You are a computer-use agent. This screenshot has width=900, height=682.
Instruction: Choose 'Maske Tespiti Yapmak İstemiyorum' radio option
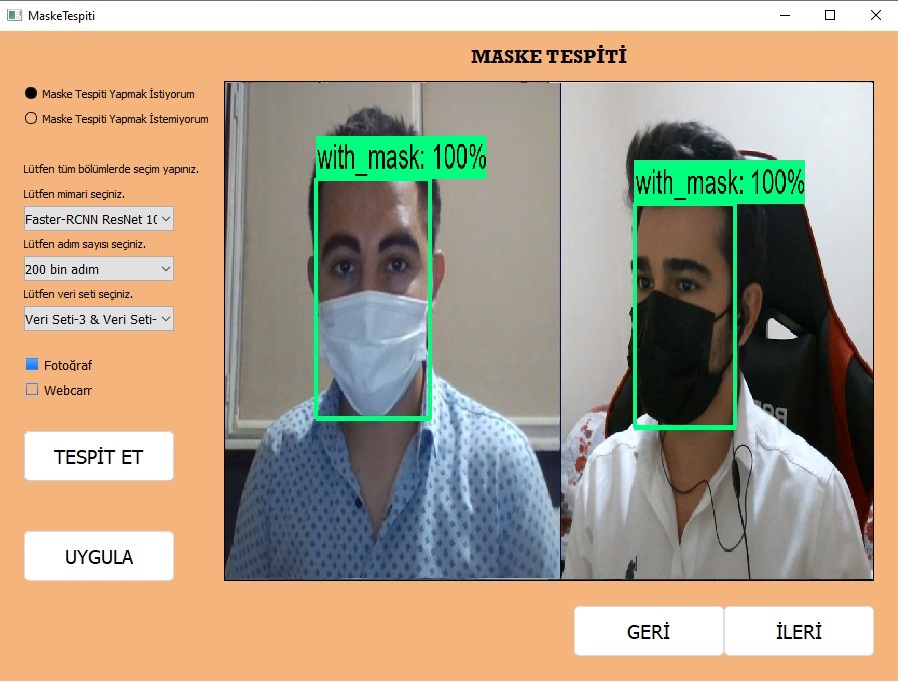31,119
